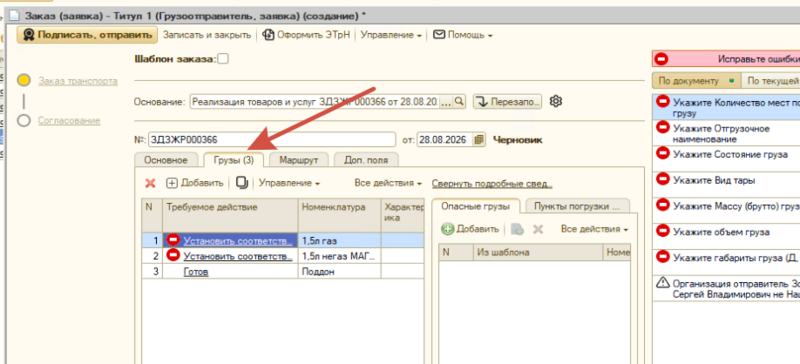This screenshot has height=364, width=800.
Task: Open the top Управление dropdown menu
Action: tap(391, 35)
